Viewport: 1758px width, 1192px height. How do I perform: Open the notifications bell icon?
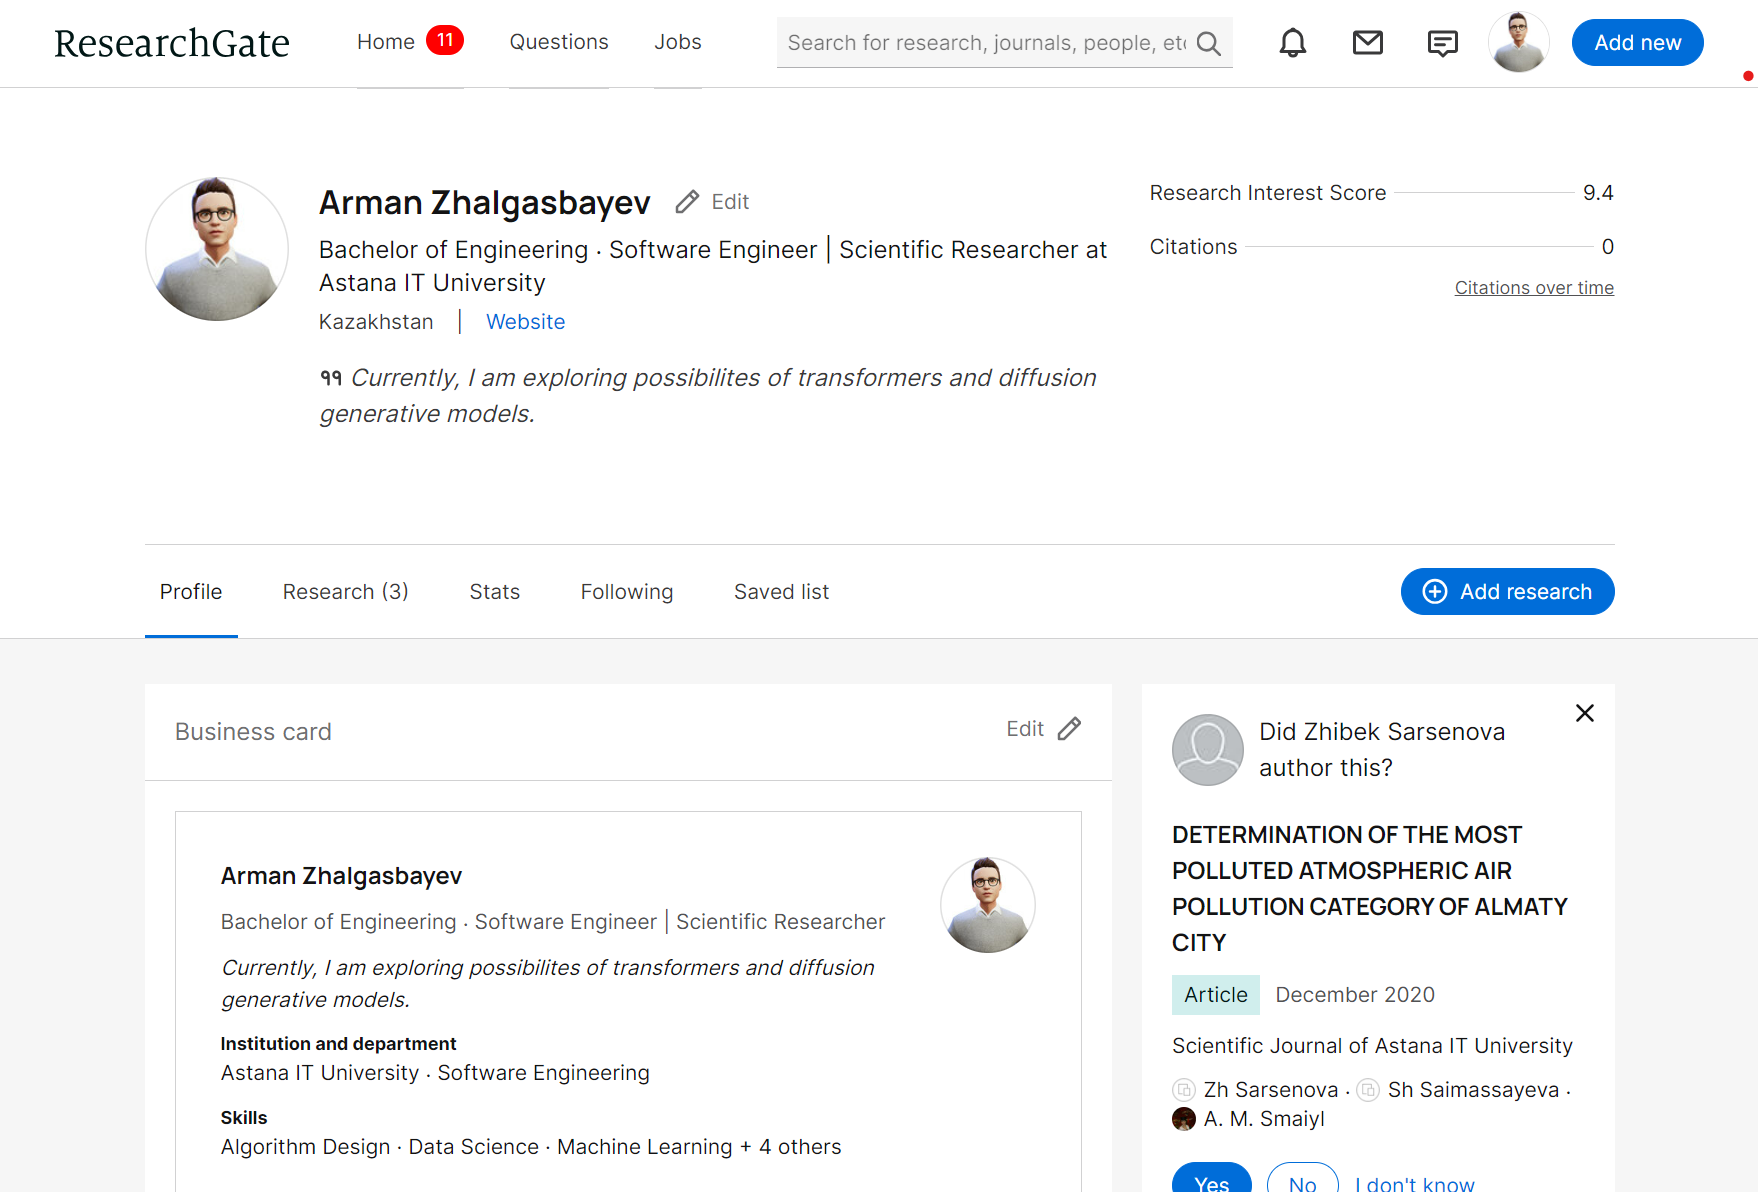click(1293, 43)
